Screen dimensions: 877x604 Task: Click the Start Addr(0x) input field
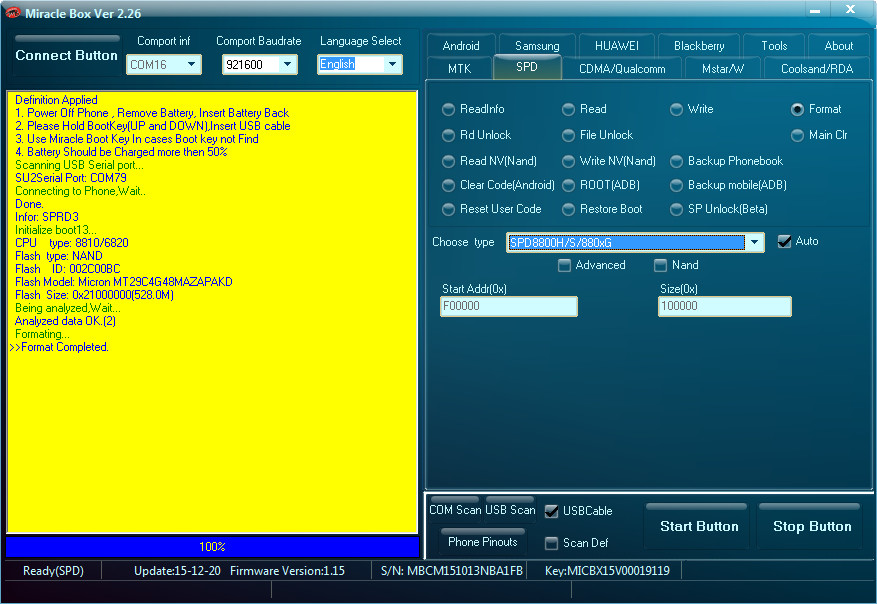(x=509, y=306)
